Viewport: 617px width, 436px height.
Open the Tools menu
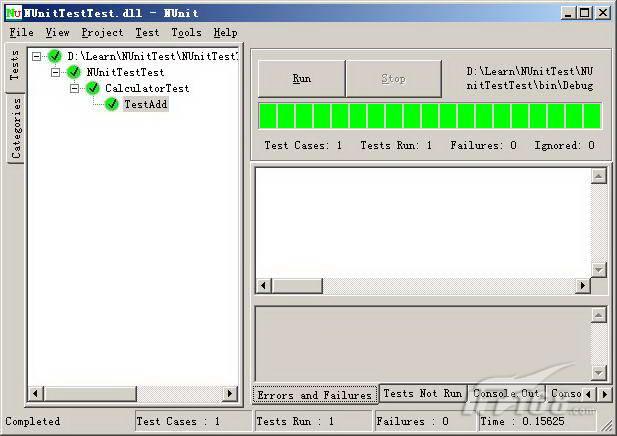(x=186, y=32)
